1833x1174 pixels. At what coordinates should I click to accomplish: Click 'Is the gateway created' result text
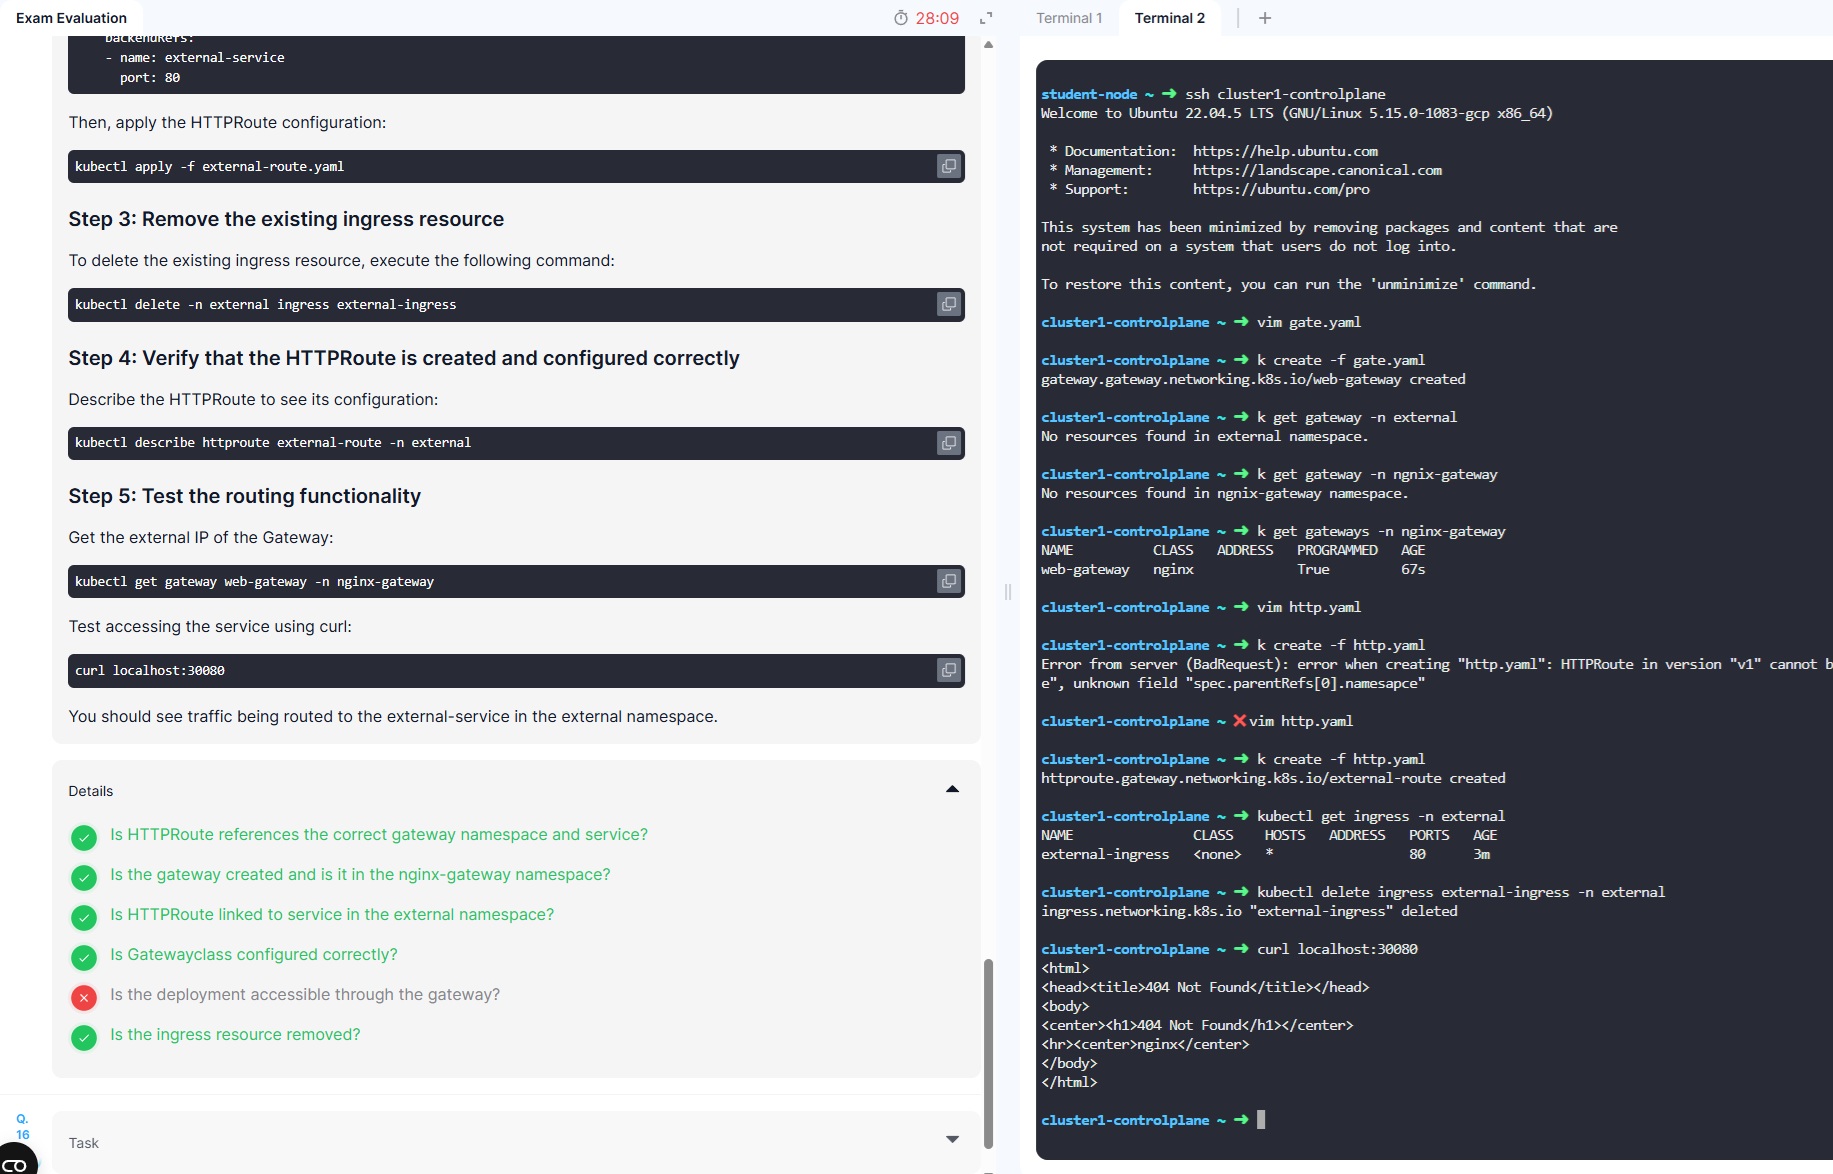tap(360, 874)
